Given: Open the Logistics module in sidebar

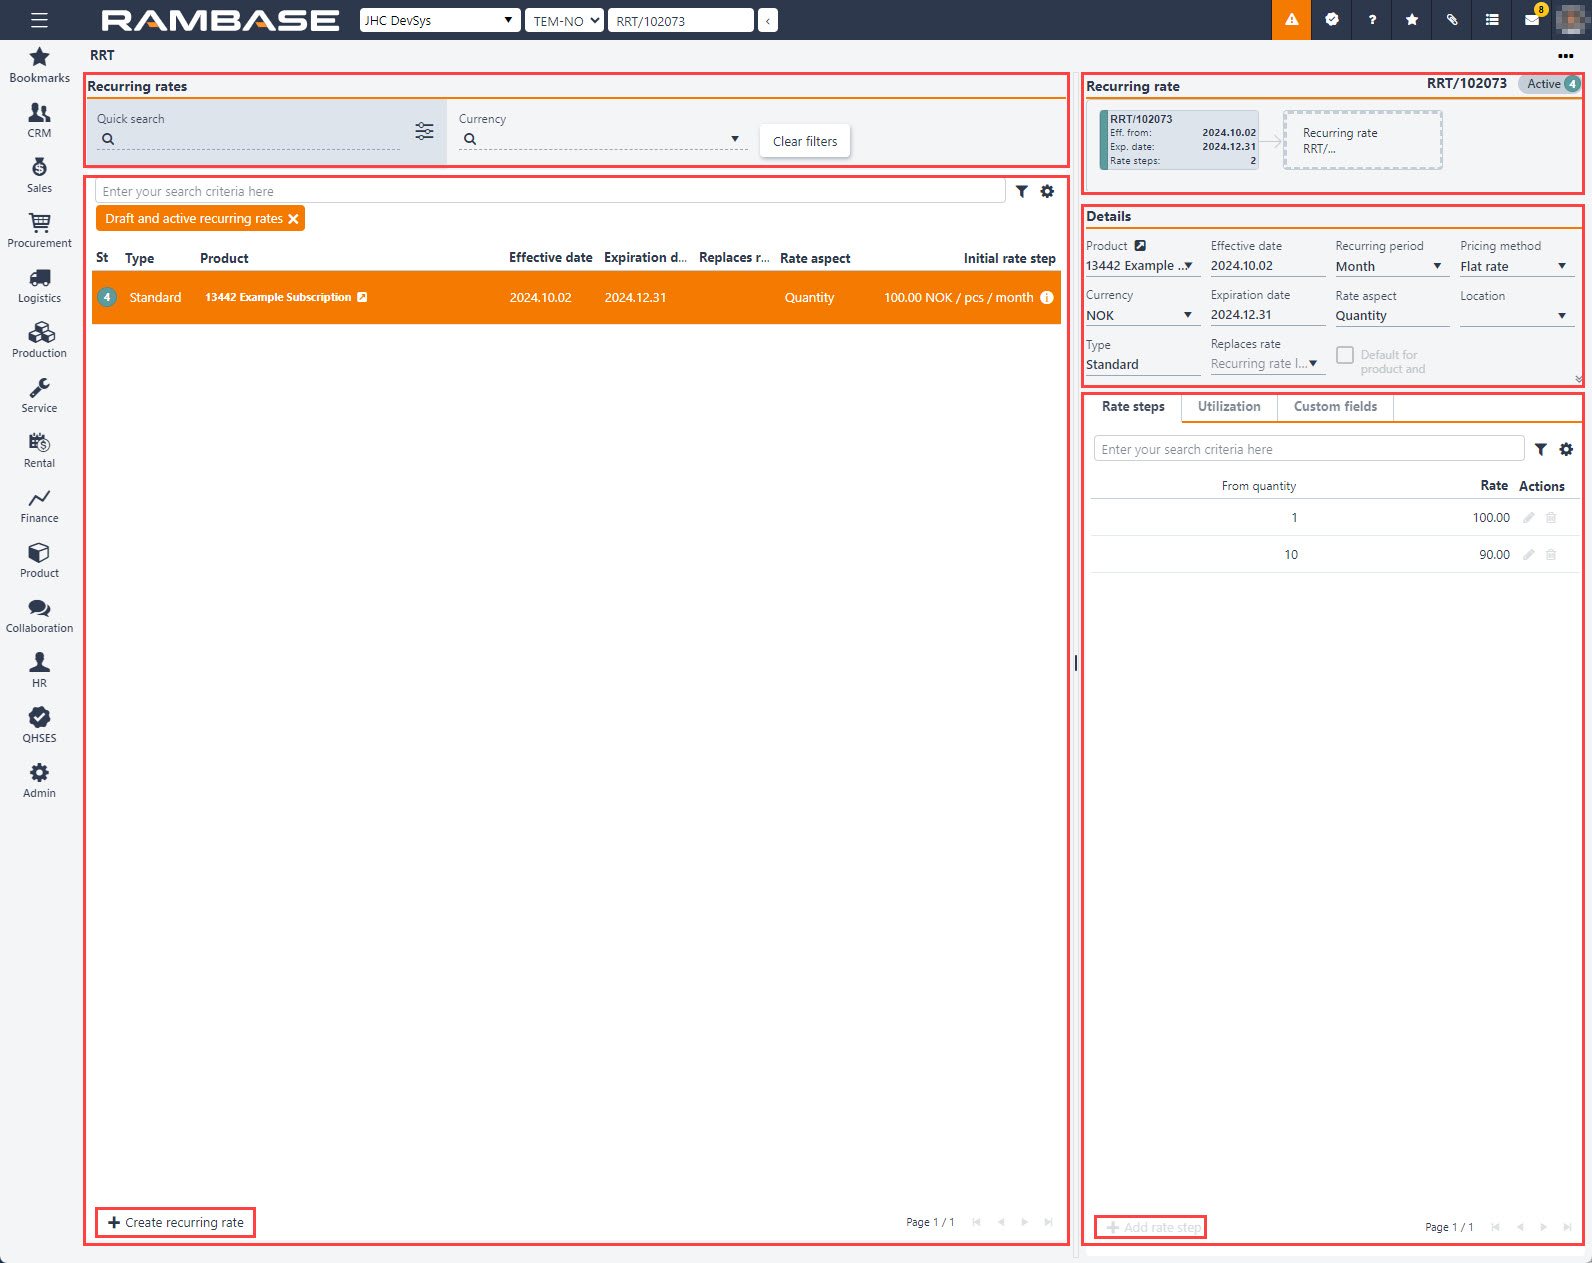Looking at the screenshot, I should pos(39,285).
